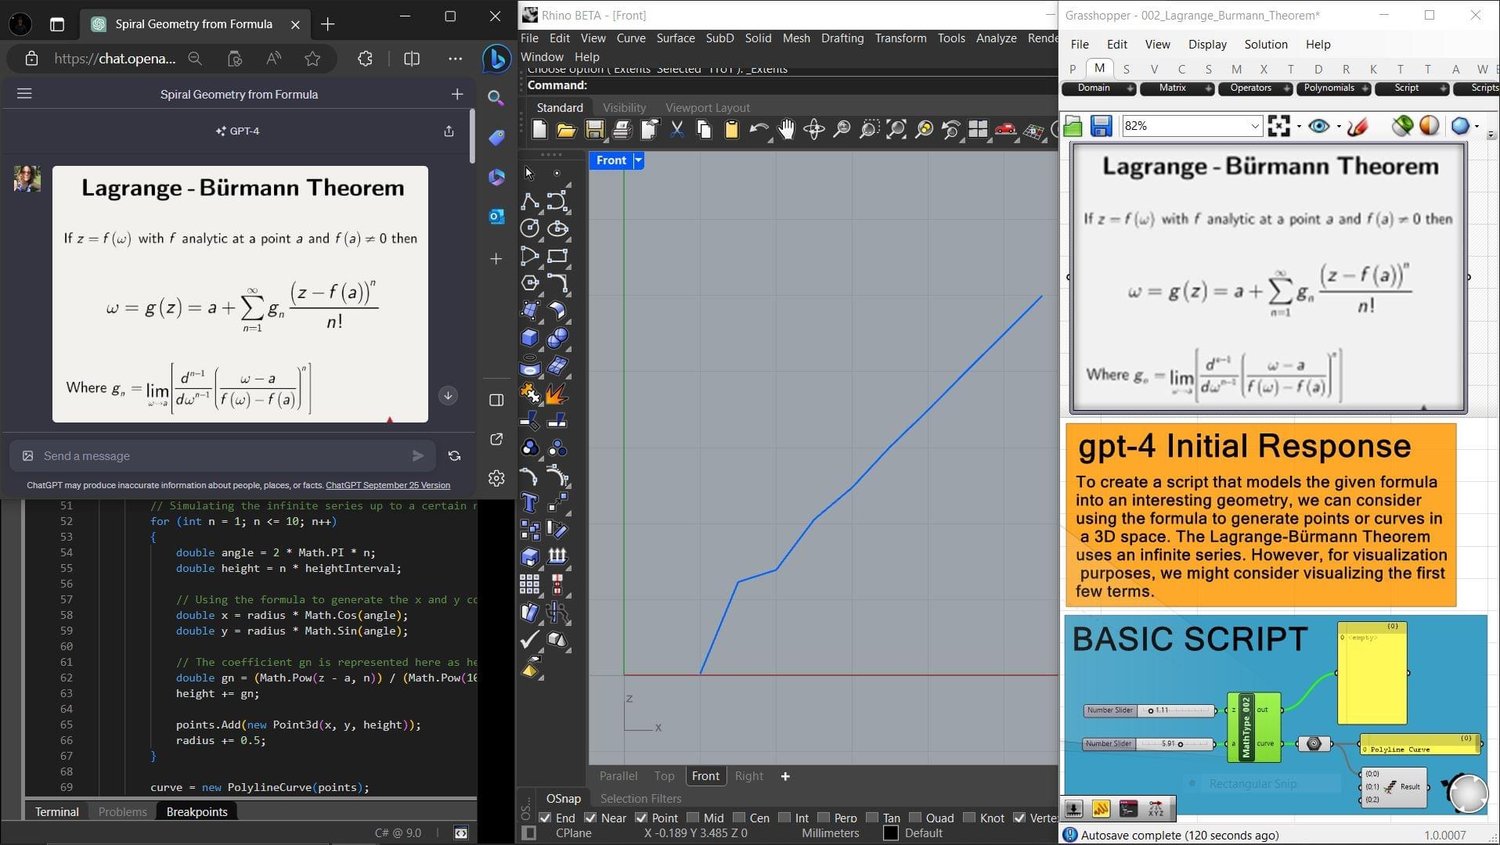Toggle the End osnap checkbox

545,818
